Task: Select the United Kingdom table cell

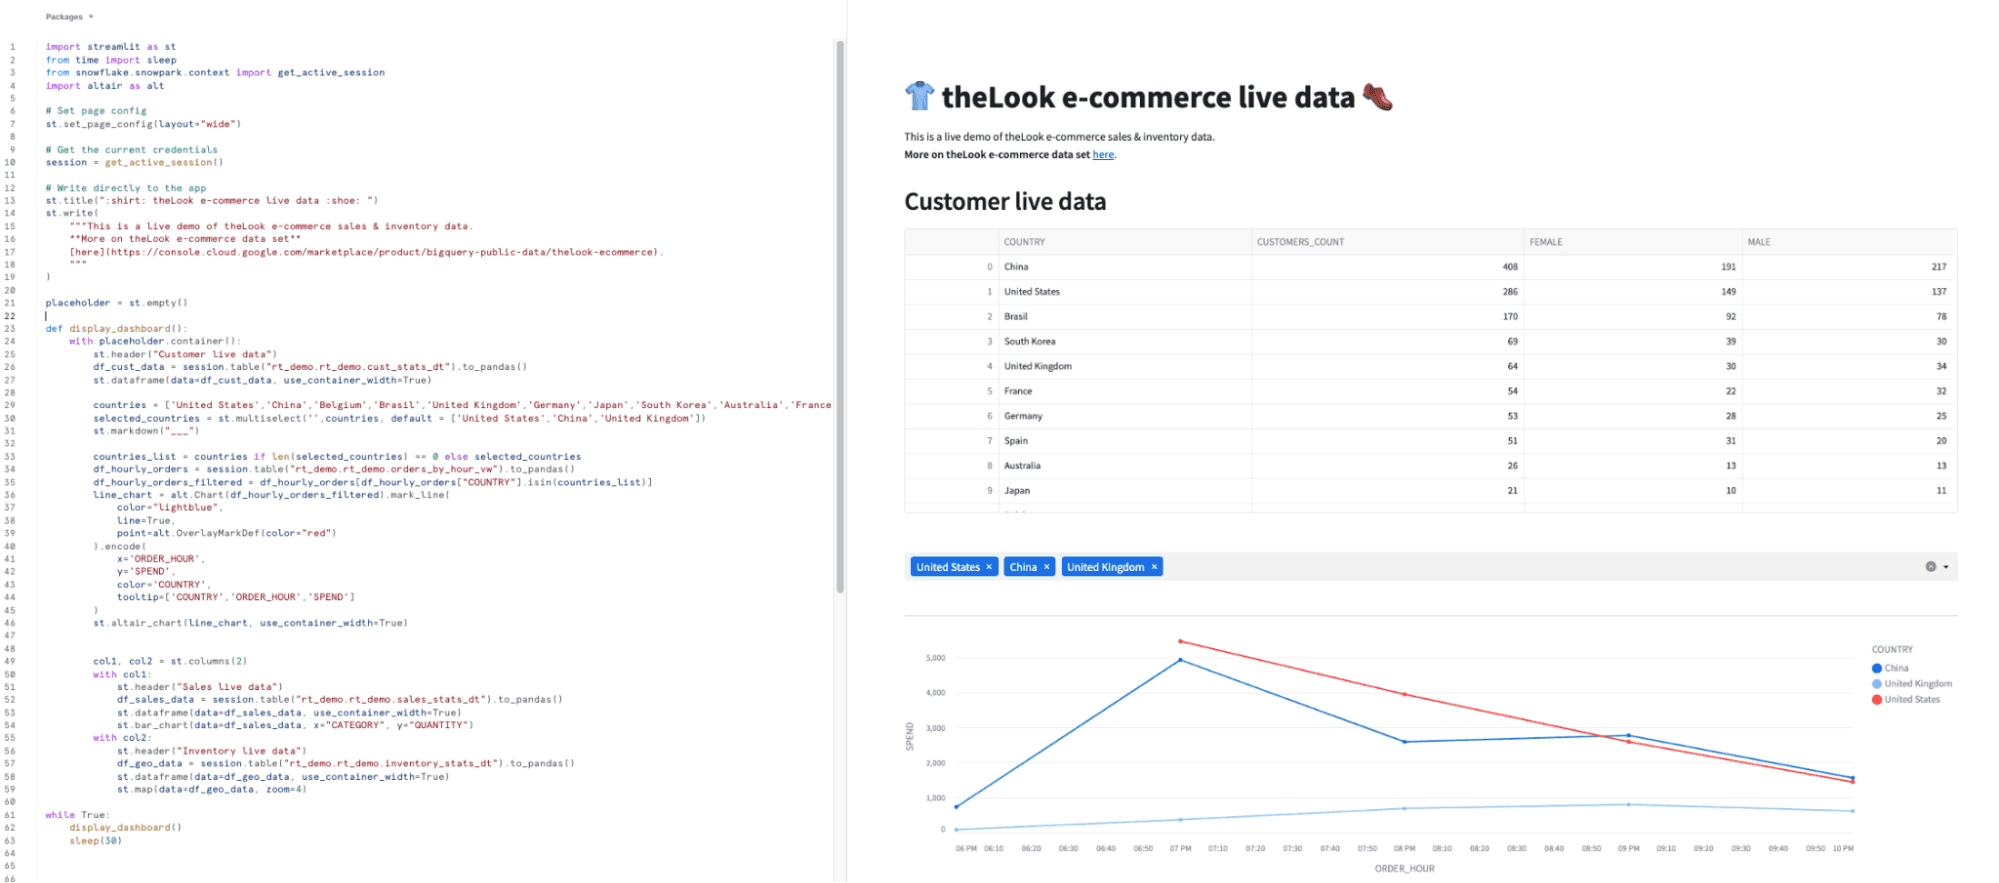Action: pos(1126,367)
